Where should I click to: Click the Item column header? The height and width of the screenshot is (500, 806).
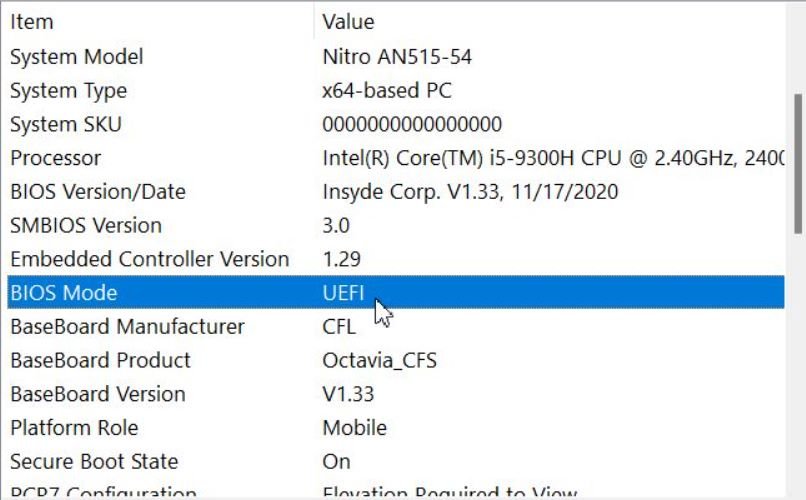point(32,21)
